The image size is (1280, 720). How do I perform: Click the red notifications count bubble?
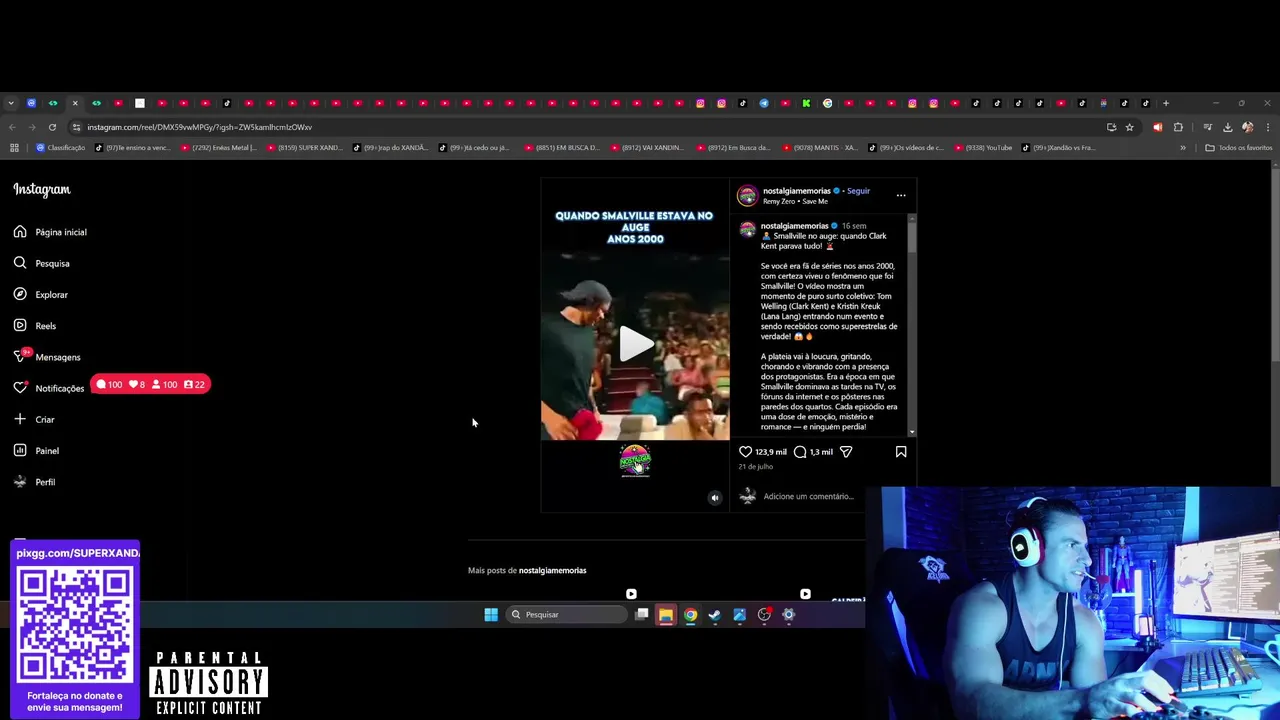point(151,384)
